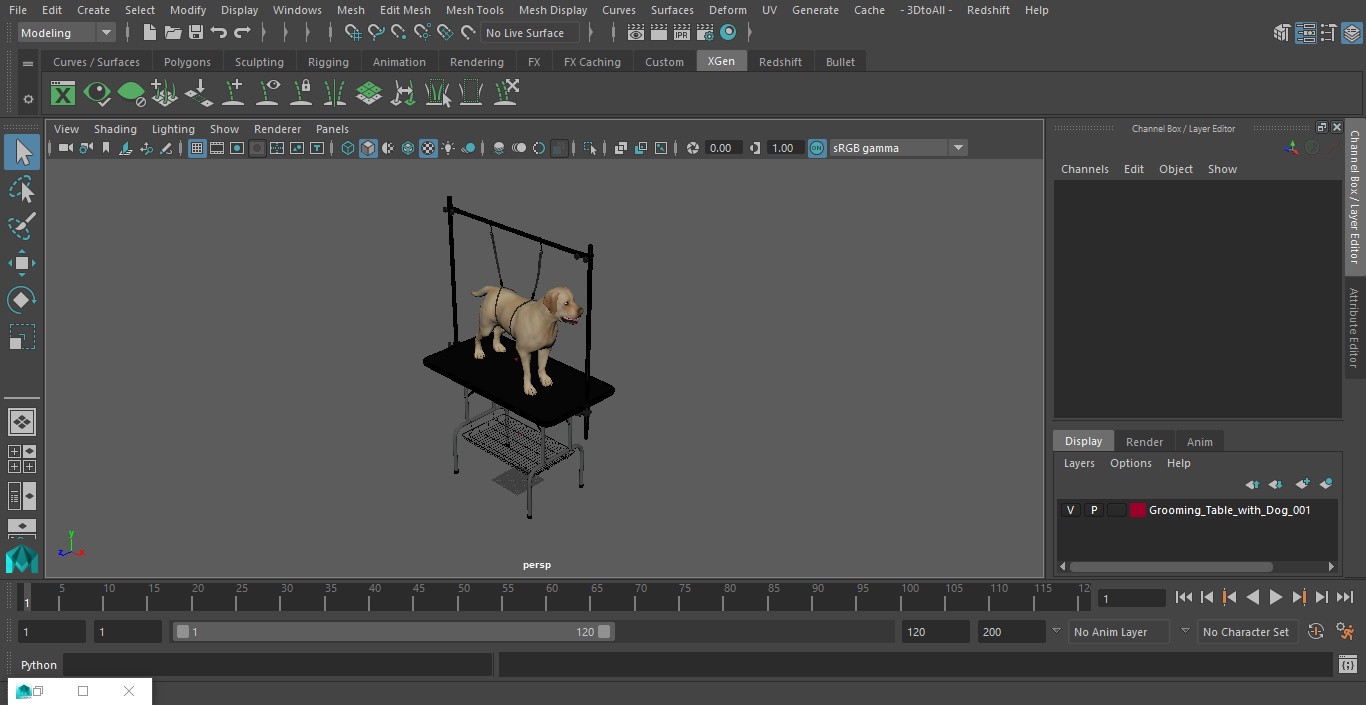The image size is (1366, 705).
Task: Open the shelf settings gear menu
Action: click(28, 99)
